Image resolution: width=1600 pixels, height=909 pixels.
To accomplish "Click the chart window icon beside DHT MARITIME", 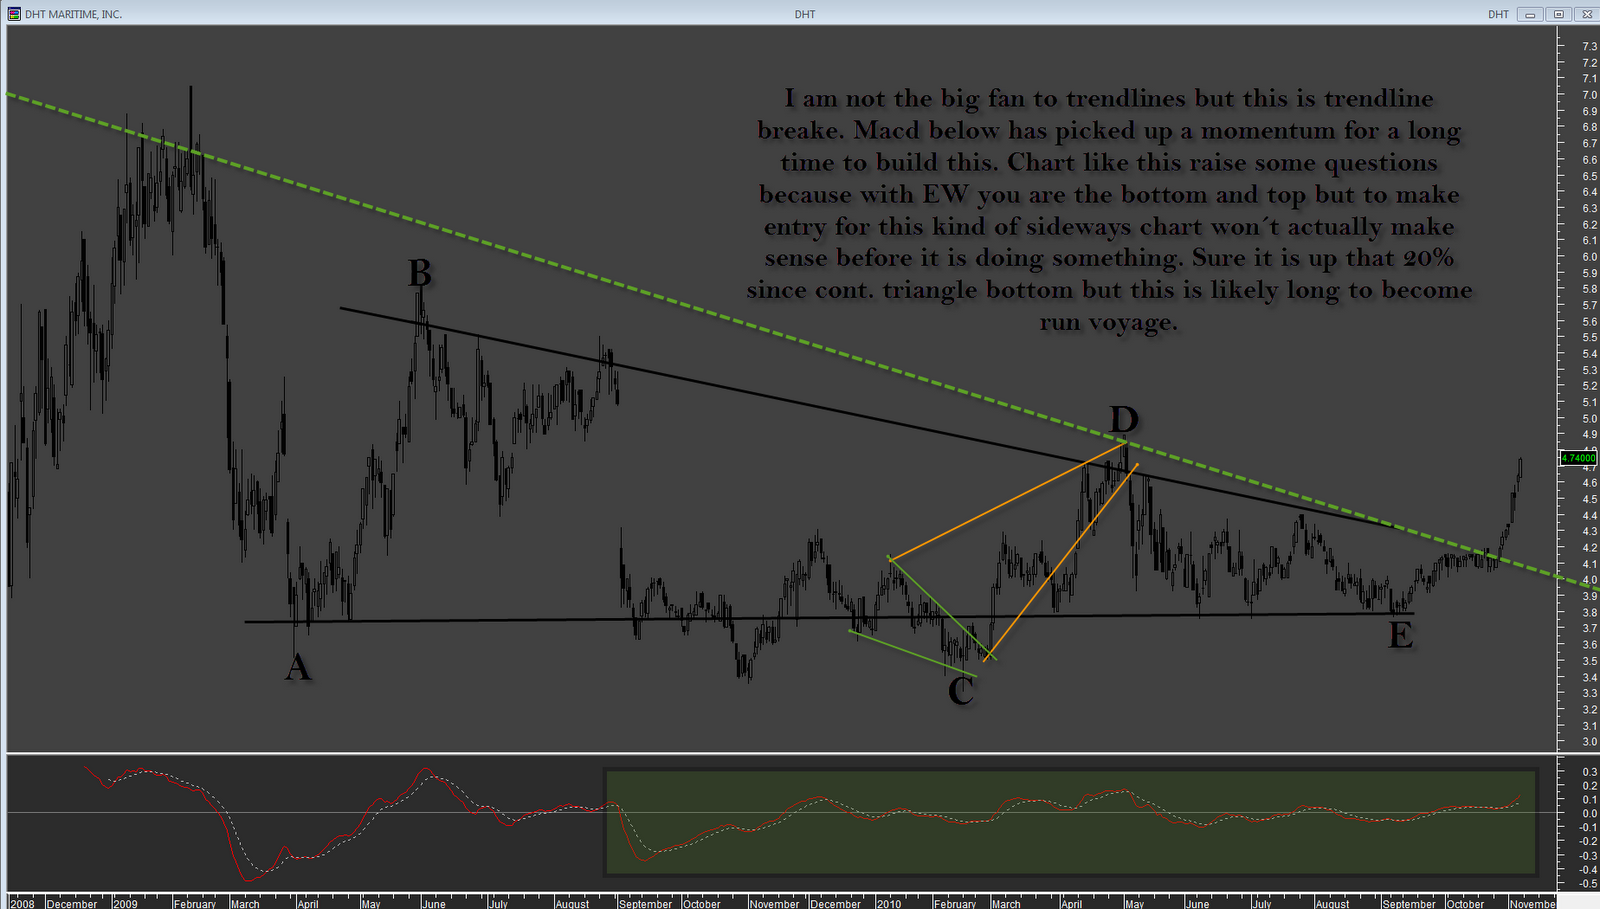I will (x=13, y=14).
